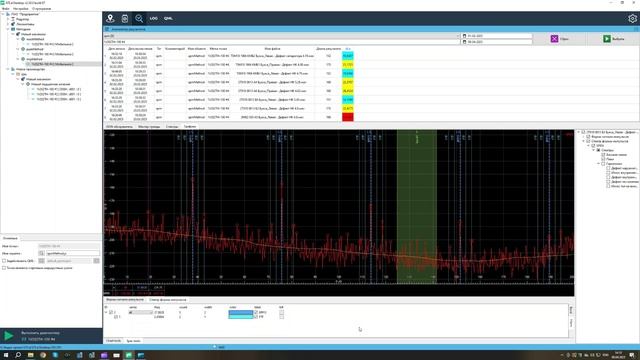Screen dimensions: 640x360
Task: Toggle the label checkbox beside the blue swatch
Action: click(256, 312)
